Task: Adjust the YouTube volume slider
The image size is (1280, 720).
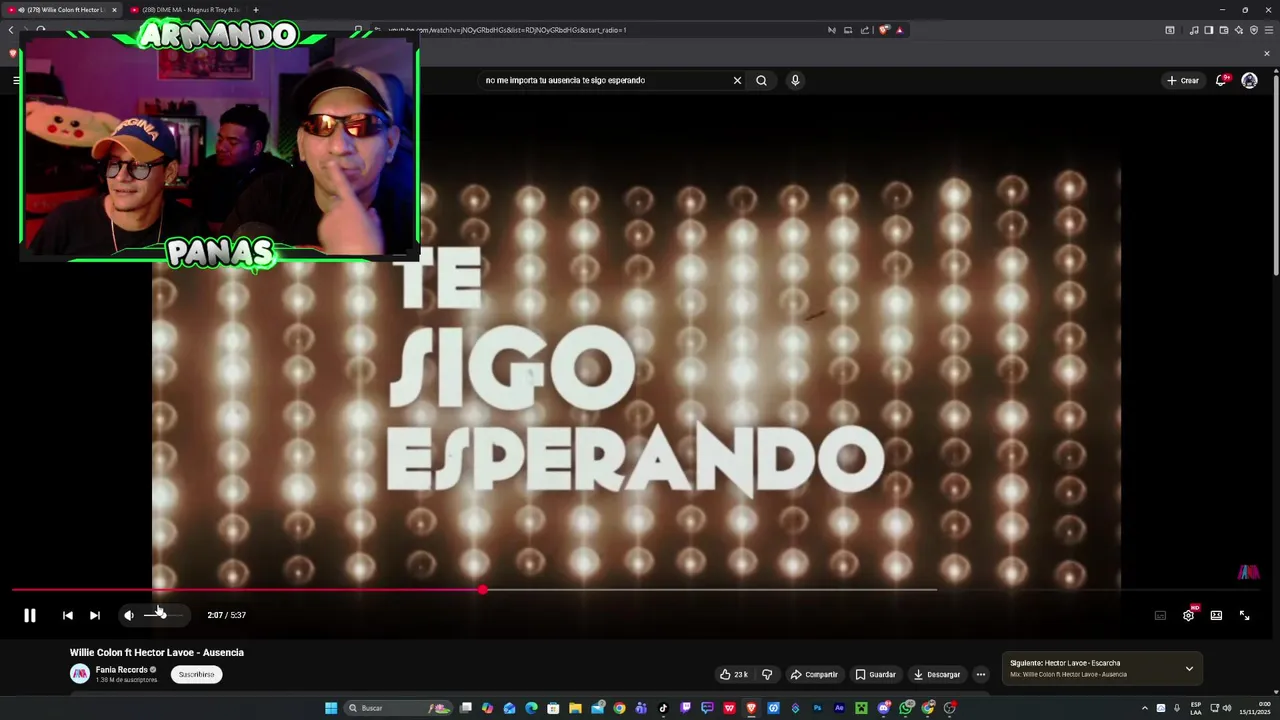Action: pos(163,615)
